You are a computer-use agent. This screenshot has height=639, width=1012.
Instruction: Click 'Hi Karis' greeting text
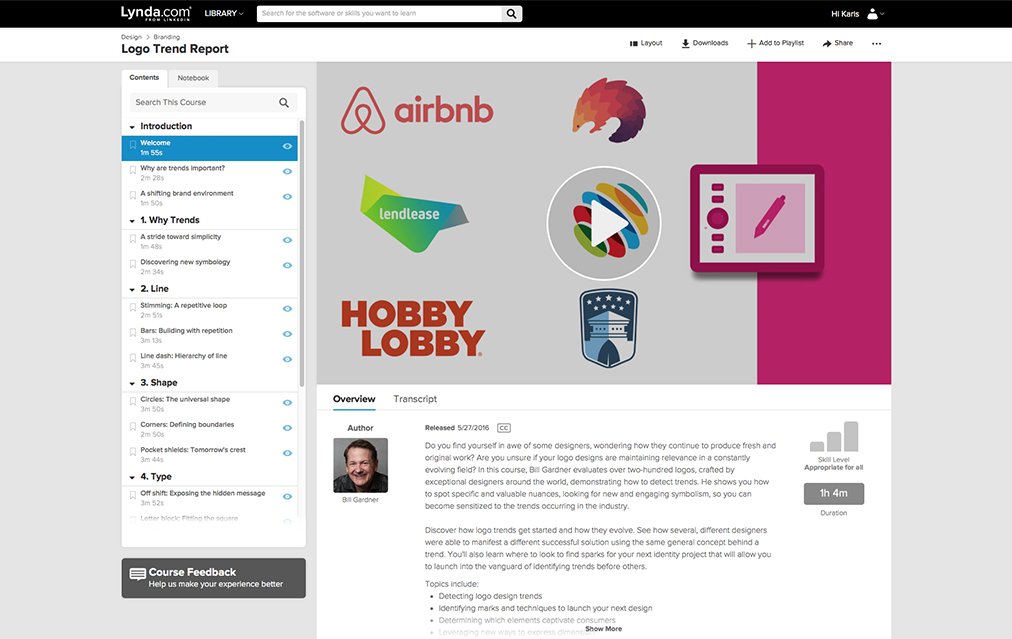point(845,14)
